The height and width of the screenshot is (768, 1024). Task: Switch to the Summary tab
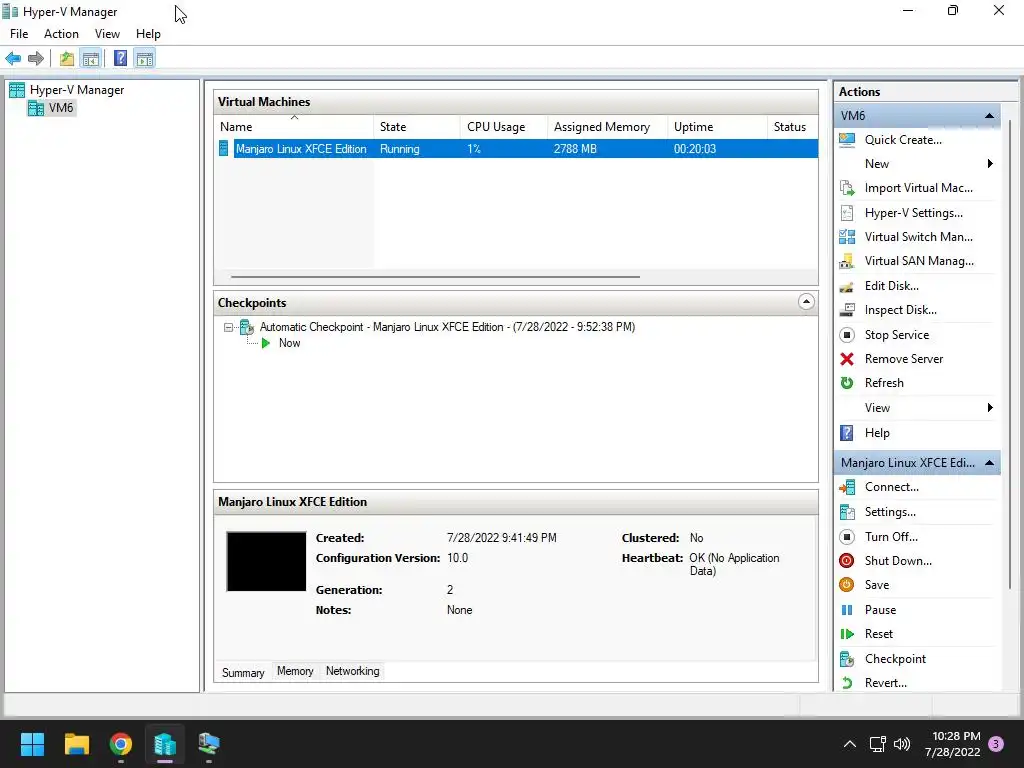[x=243, y=673]
